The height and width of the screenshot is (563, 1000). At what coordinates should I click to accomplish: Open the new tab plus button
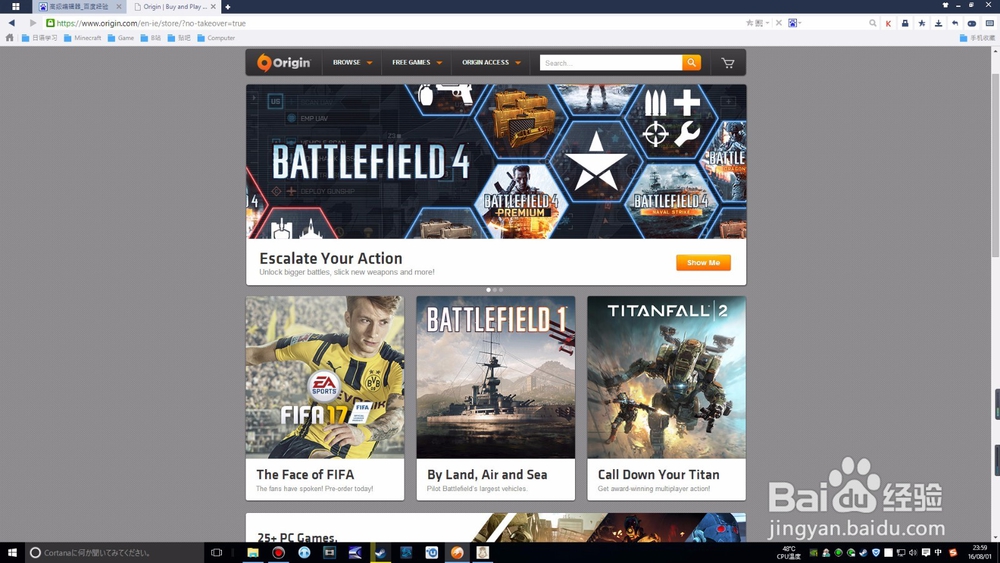(228, 7)
